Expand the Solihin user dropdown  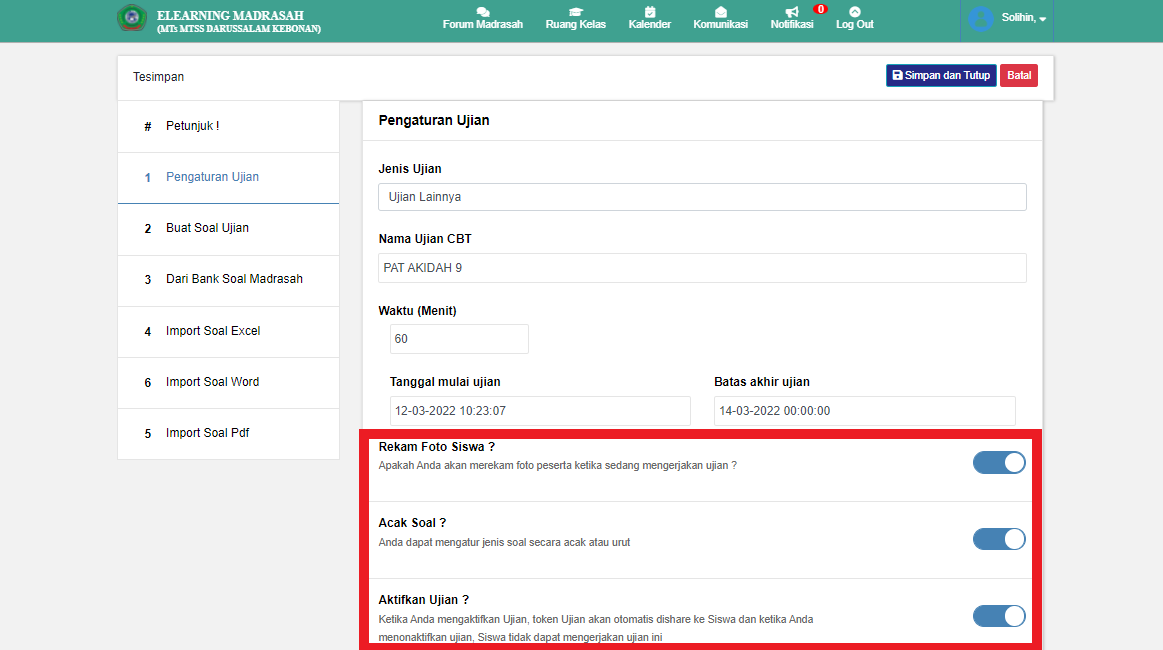[1024, 19]
